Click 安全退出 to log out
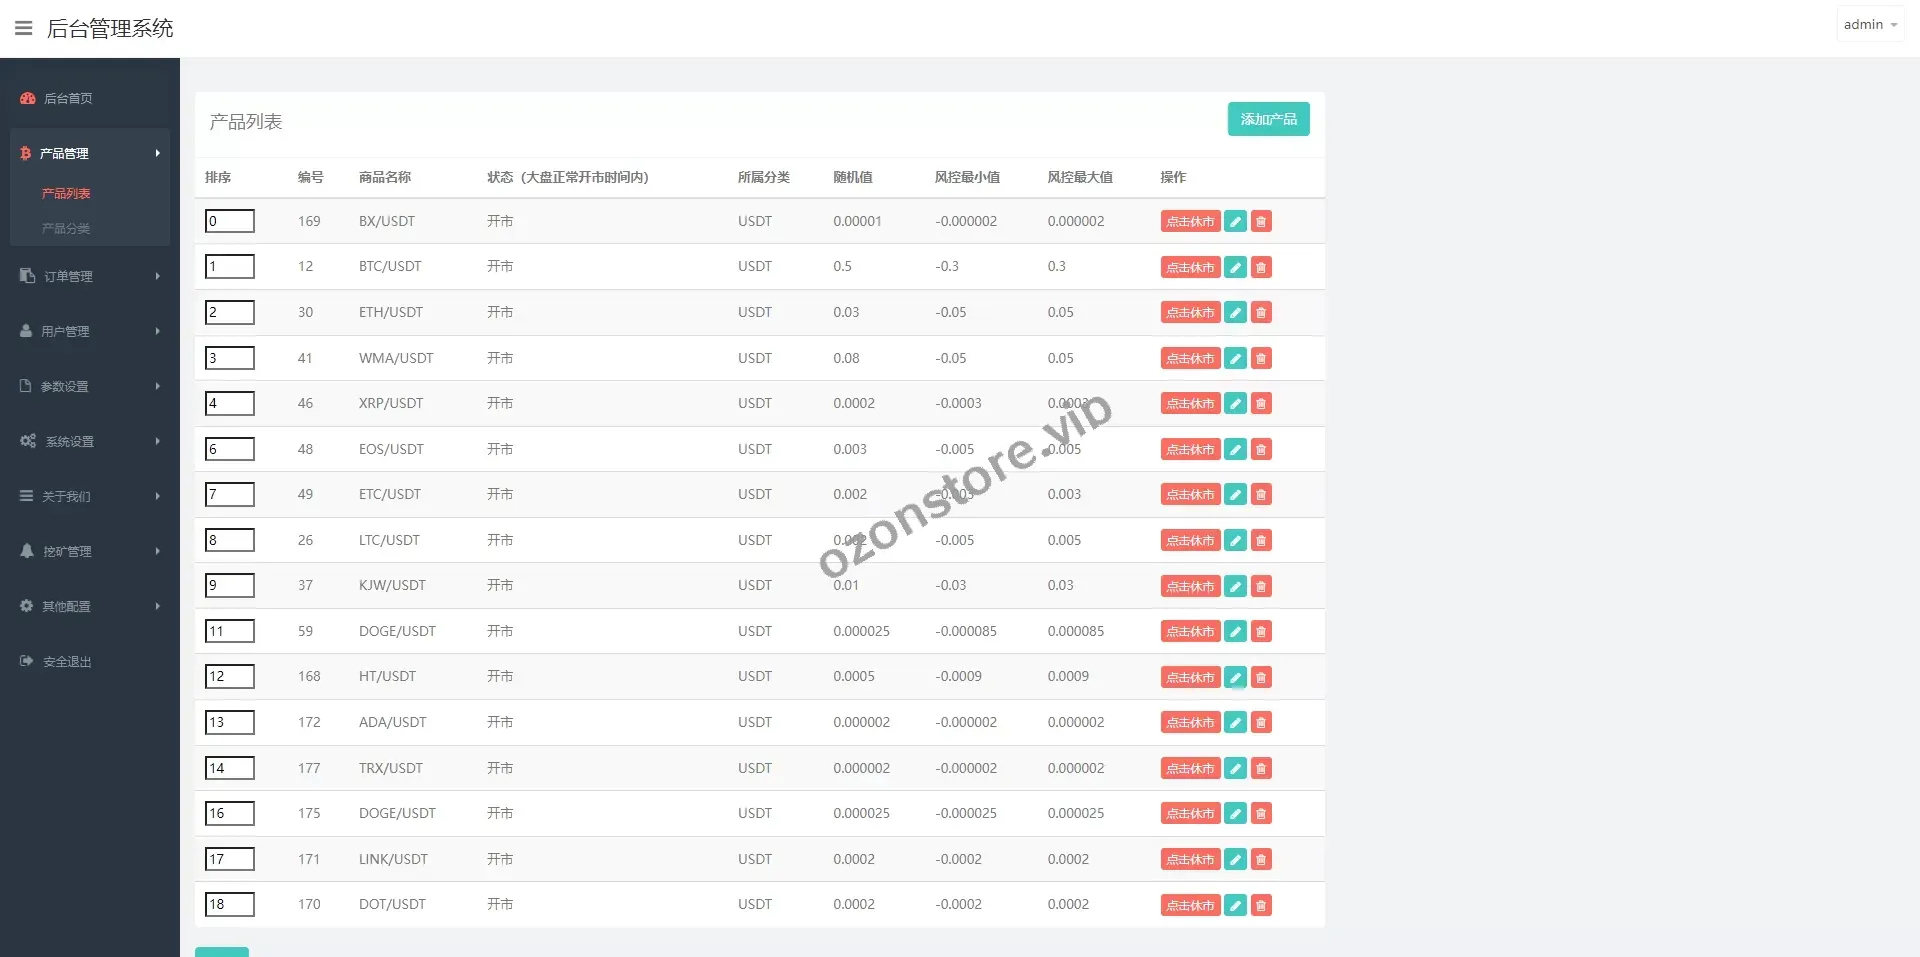The width and height of the screenshot is (1920, 957). (67, 662)
